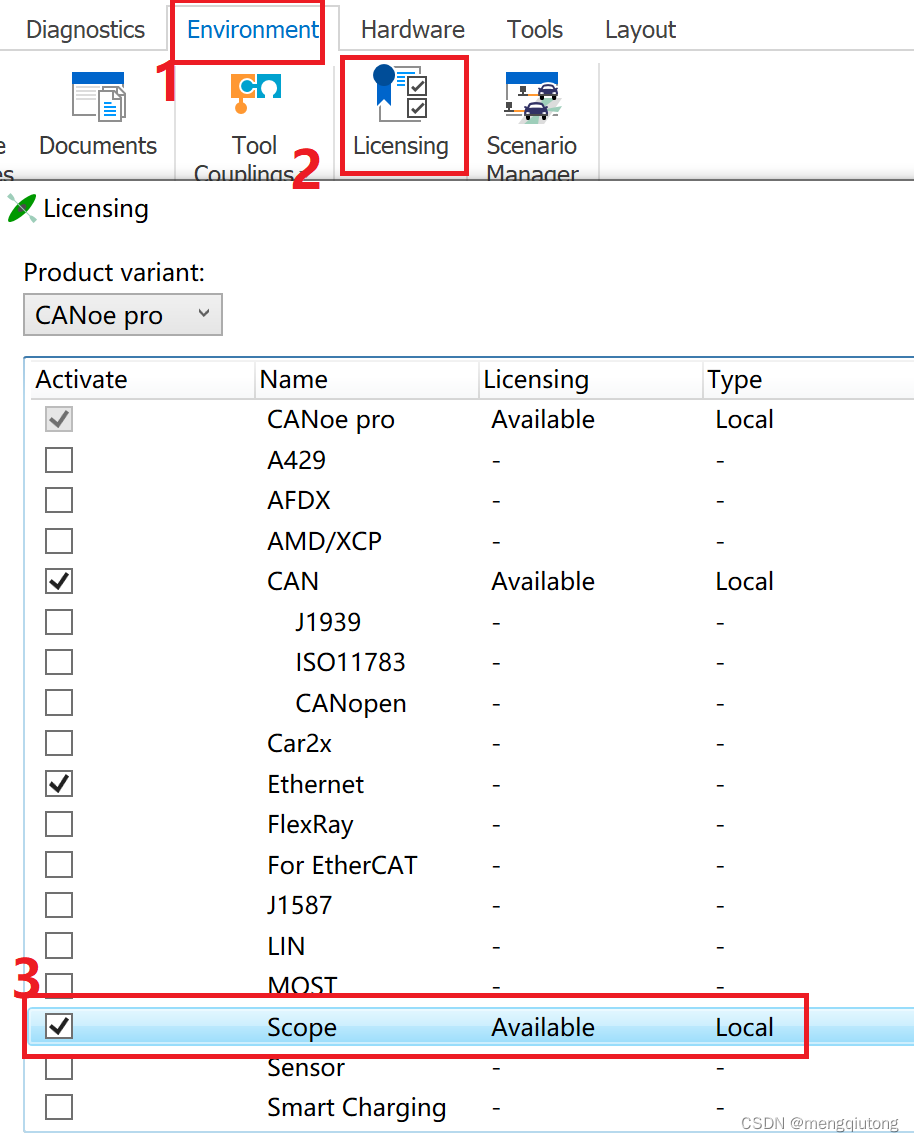Select the 'Ethernet' row name
Image resolution: width=914 pixels, height=1142 pixels.
point(315,784)
